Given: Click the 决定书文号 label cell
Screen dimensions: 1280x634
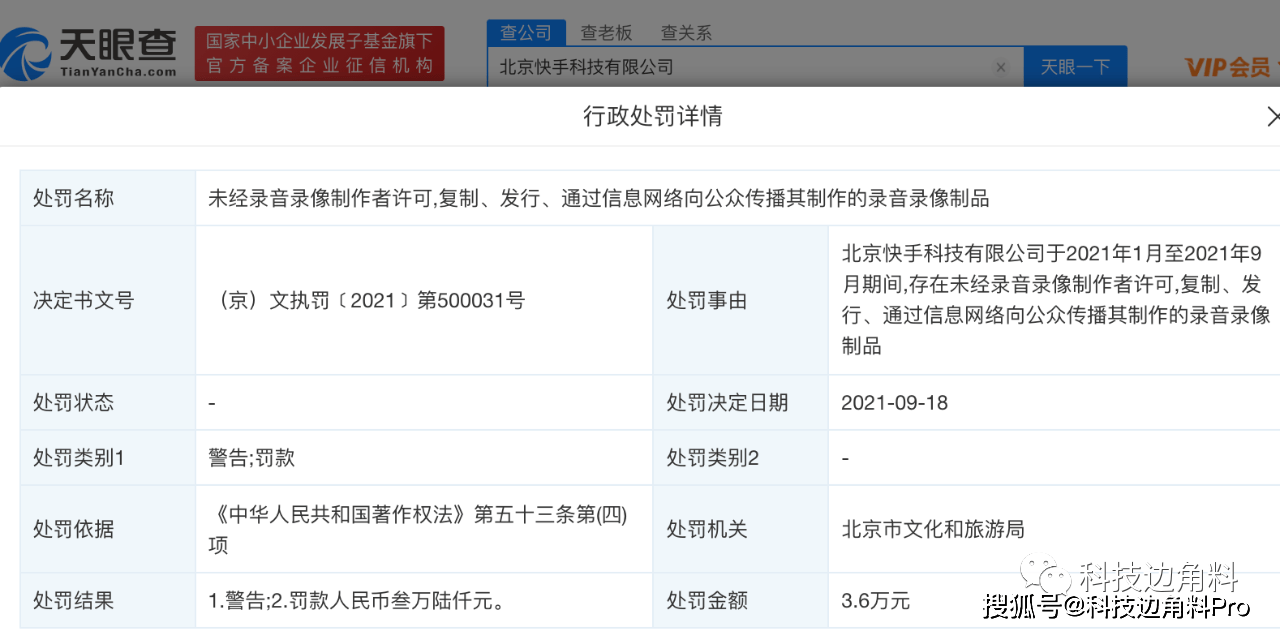Looking at the screenshot, I should coord(108,300).
